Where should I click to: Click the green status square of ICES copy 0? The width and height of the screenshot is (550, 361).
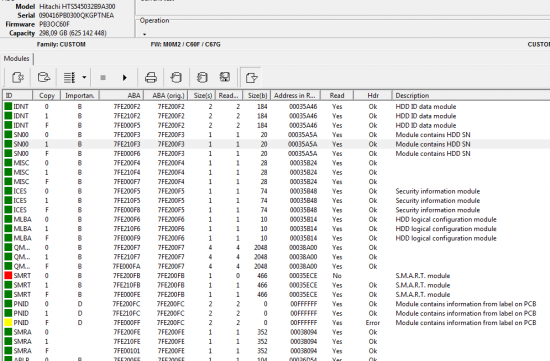[x=8, y=191]
